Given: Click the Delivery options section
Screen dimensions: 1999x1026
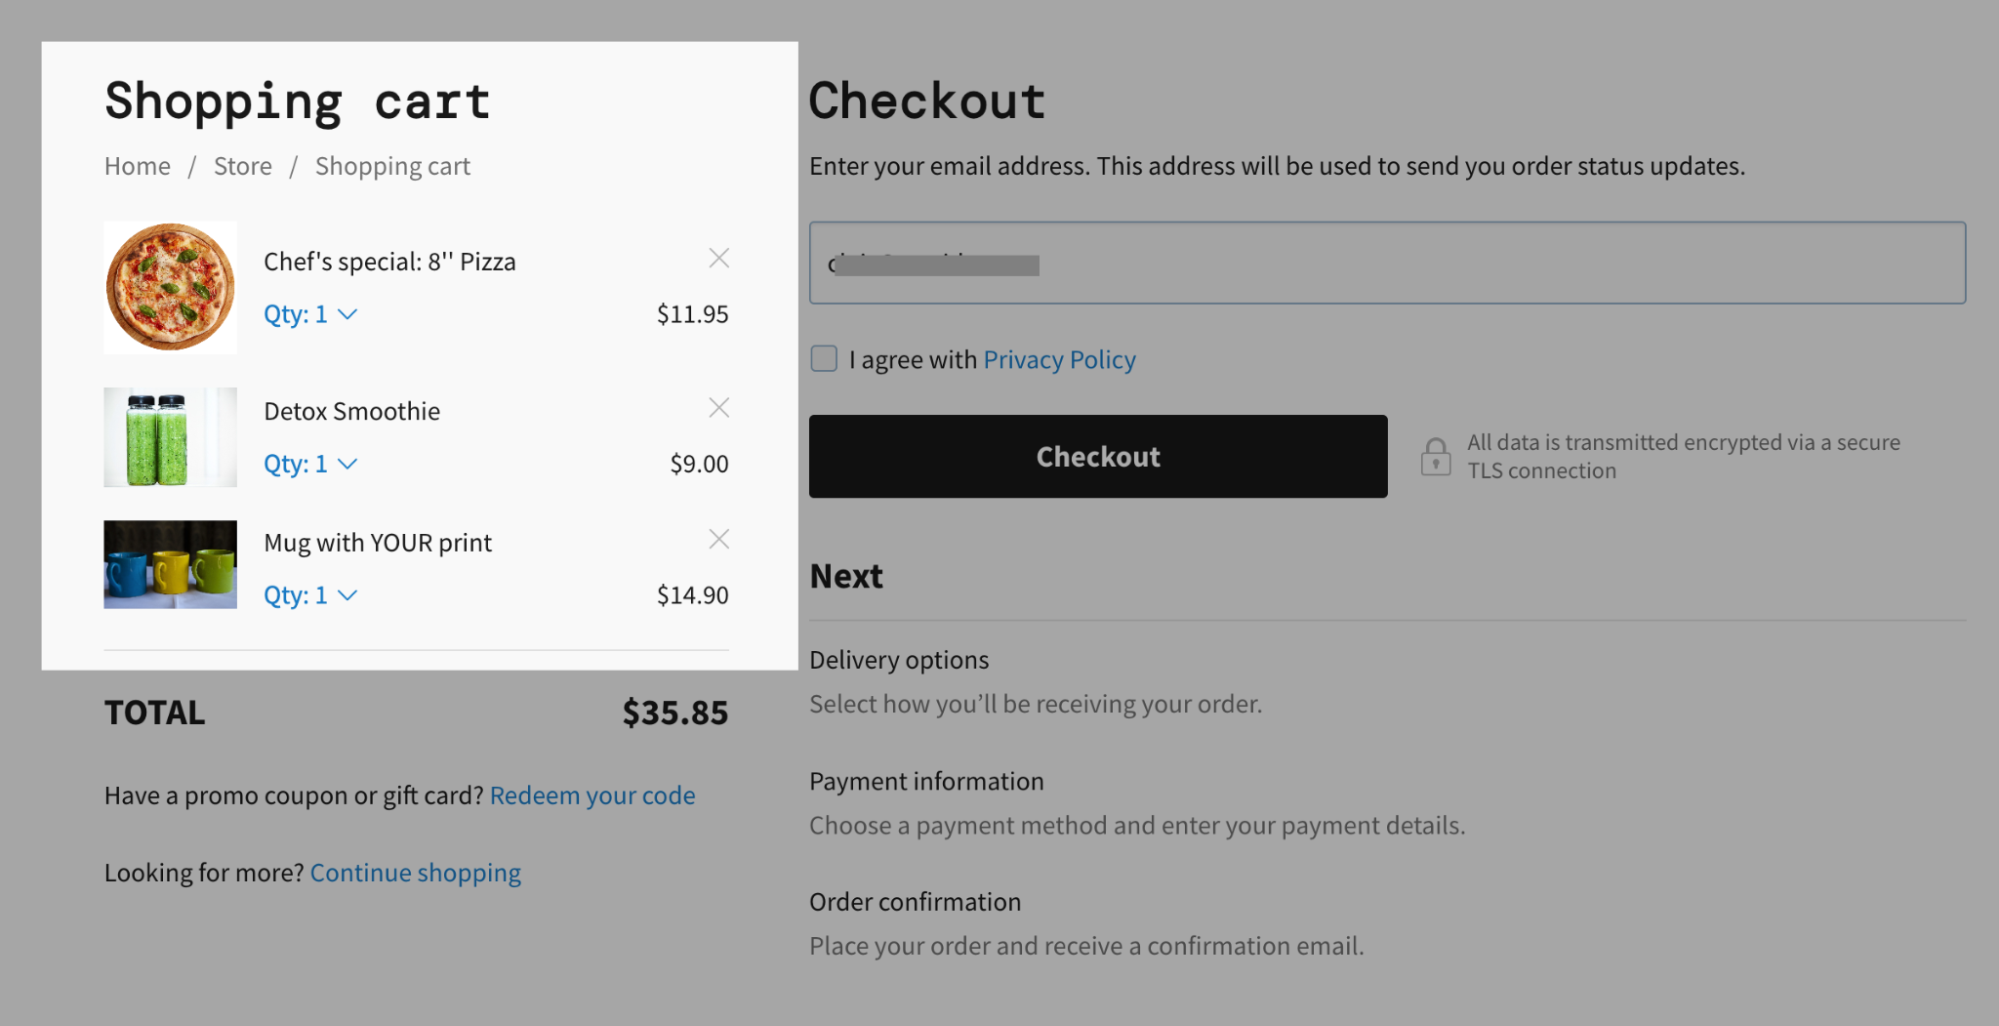Looking at the screenshot, I should 898,660.
